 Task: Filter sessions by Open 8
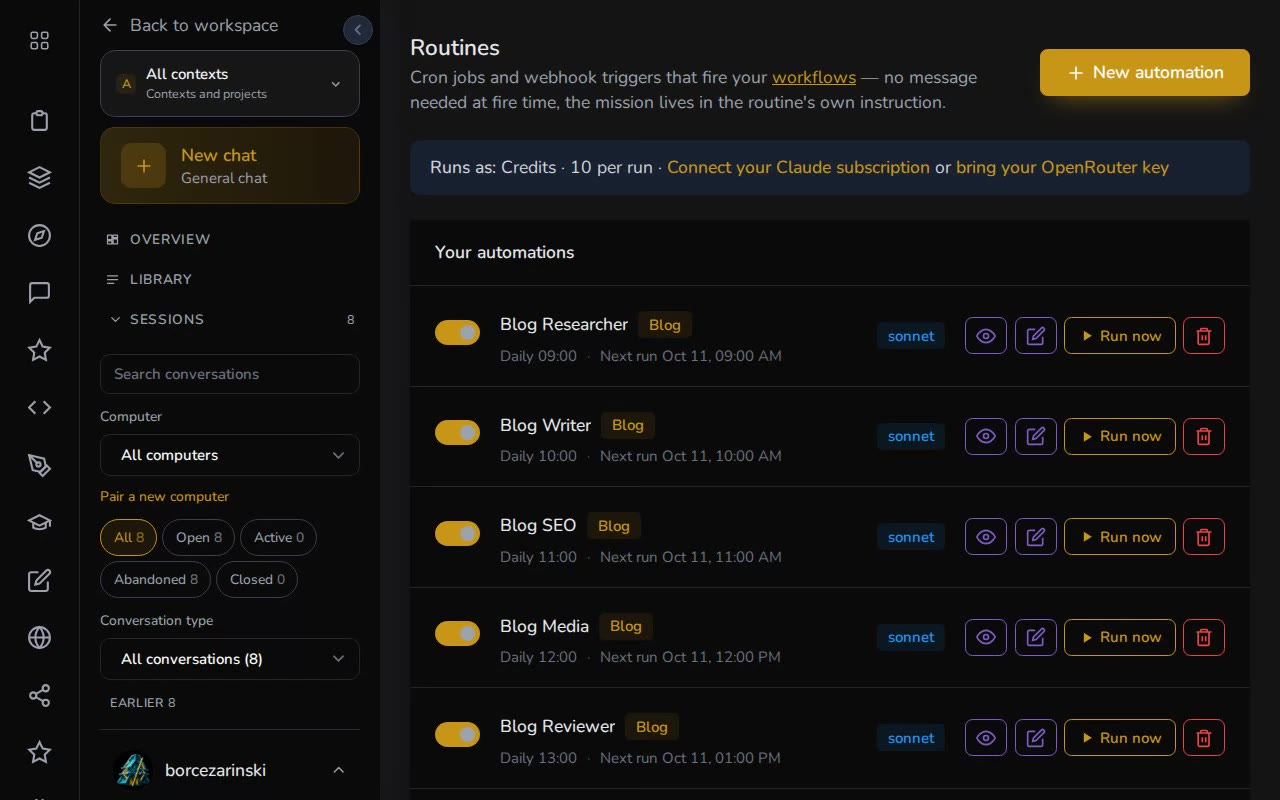(198, 537)
